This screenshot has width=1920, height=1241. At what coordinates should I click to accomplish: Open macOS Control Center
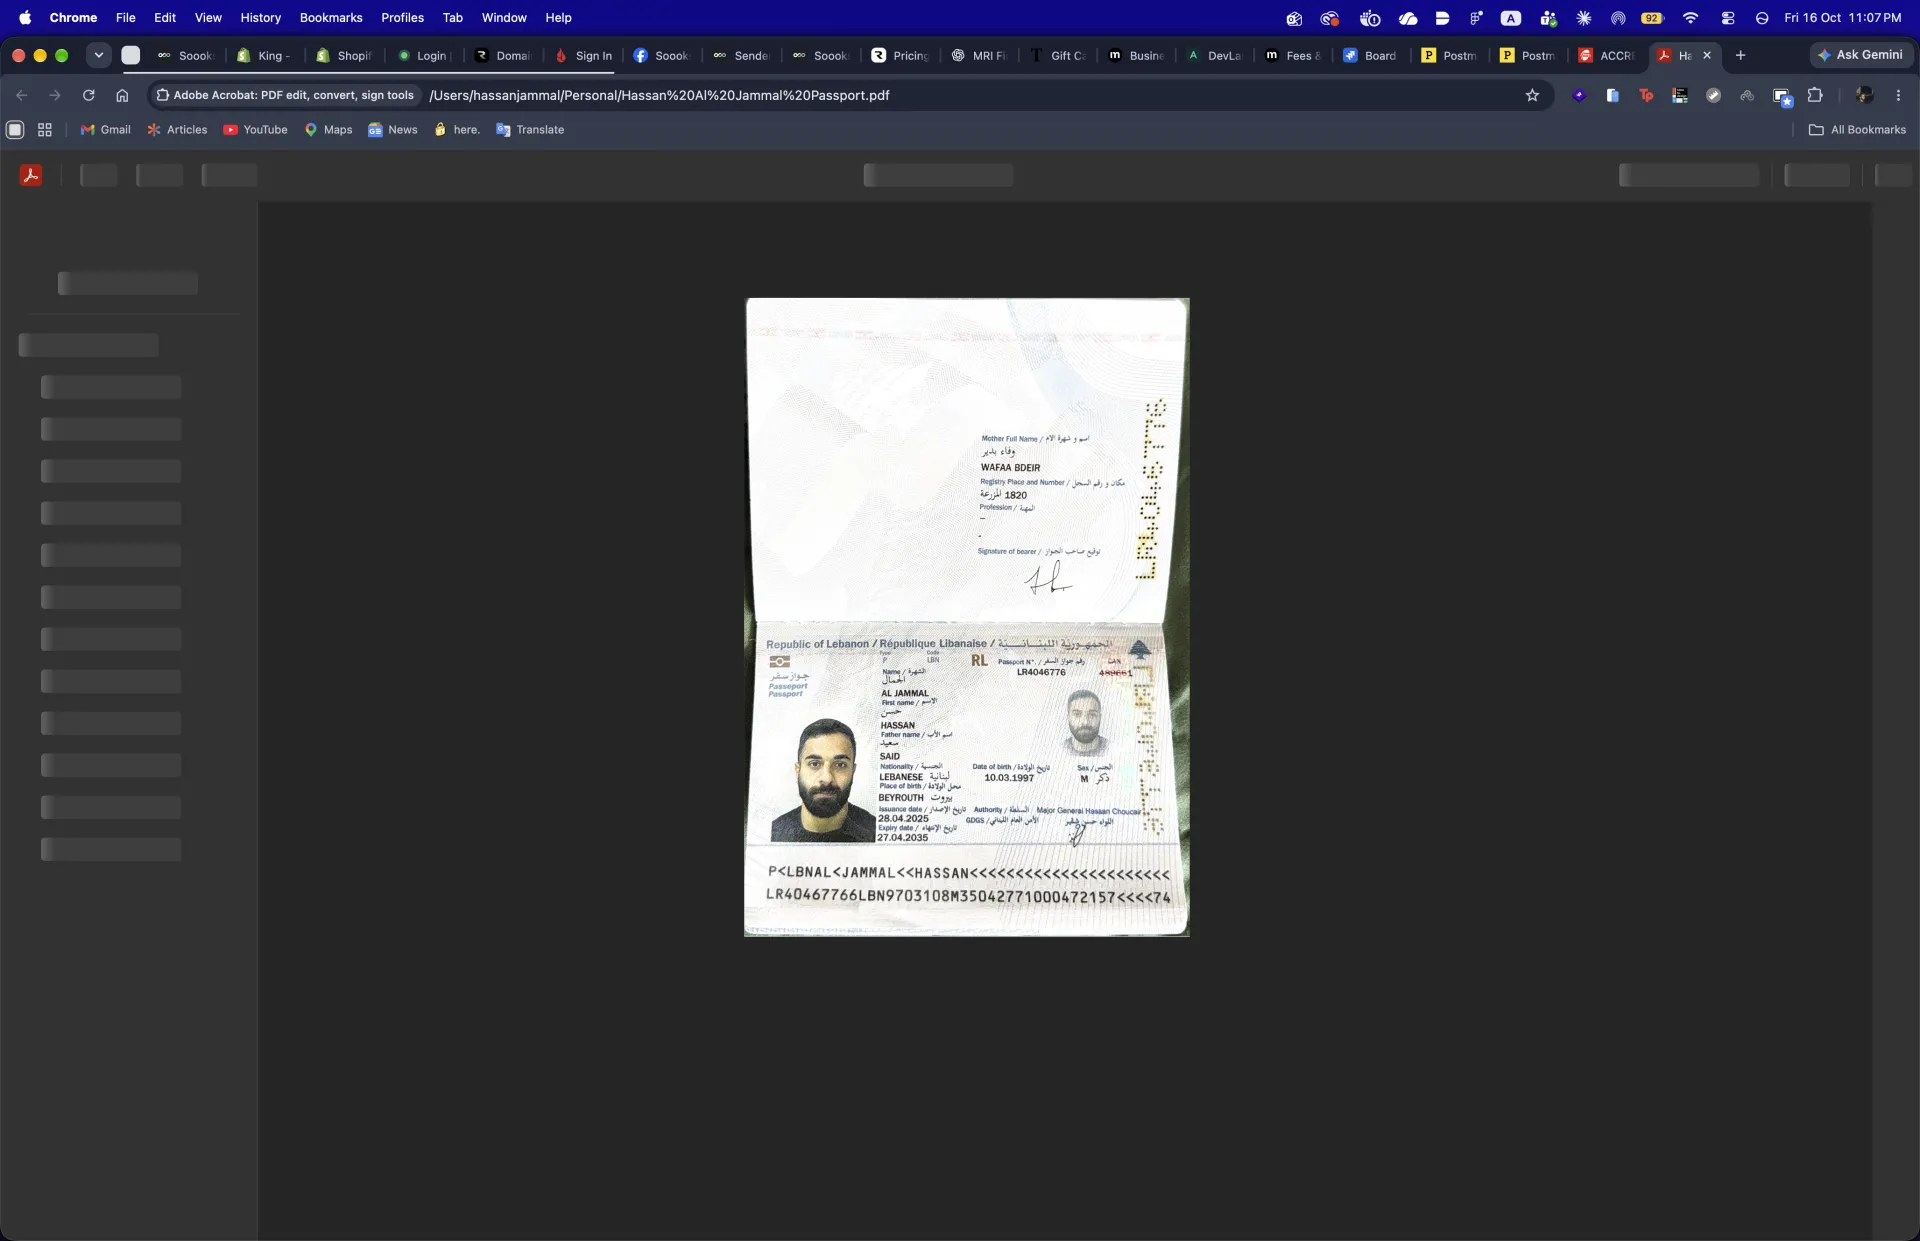tap(1727, 18)
